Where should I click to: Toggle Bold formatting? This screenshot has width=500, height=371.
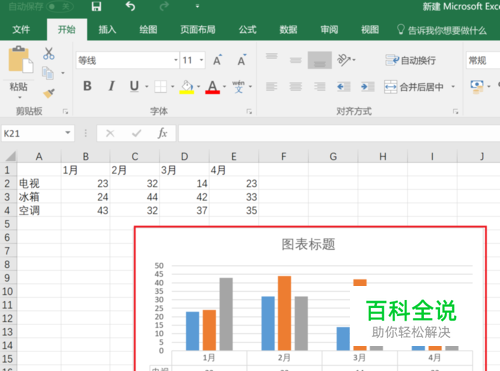(x=87, y=86)
